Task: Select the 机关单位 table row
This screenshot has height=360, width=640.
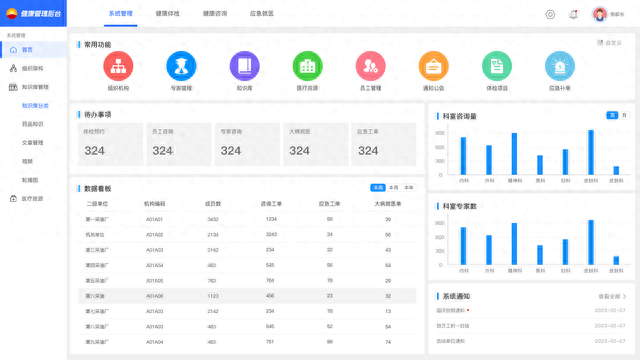Action: [x=247, y=235]
